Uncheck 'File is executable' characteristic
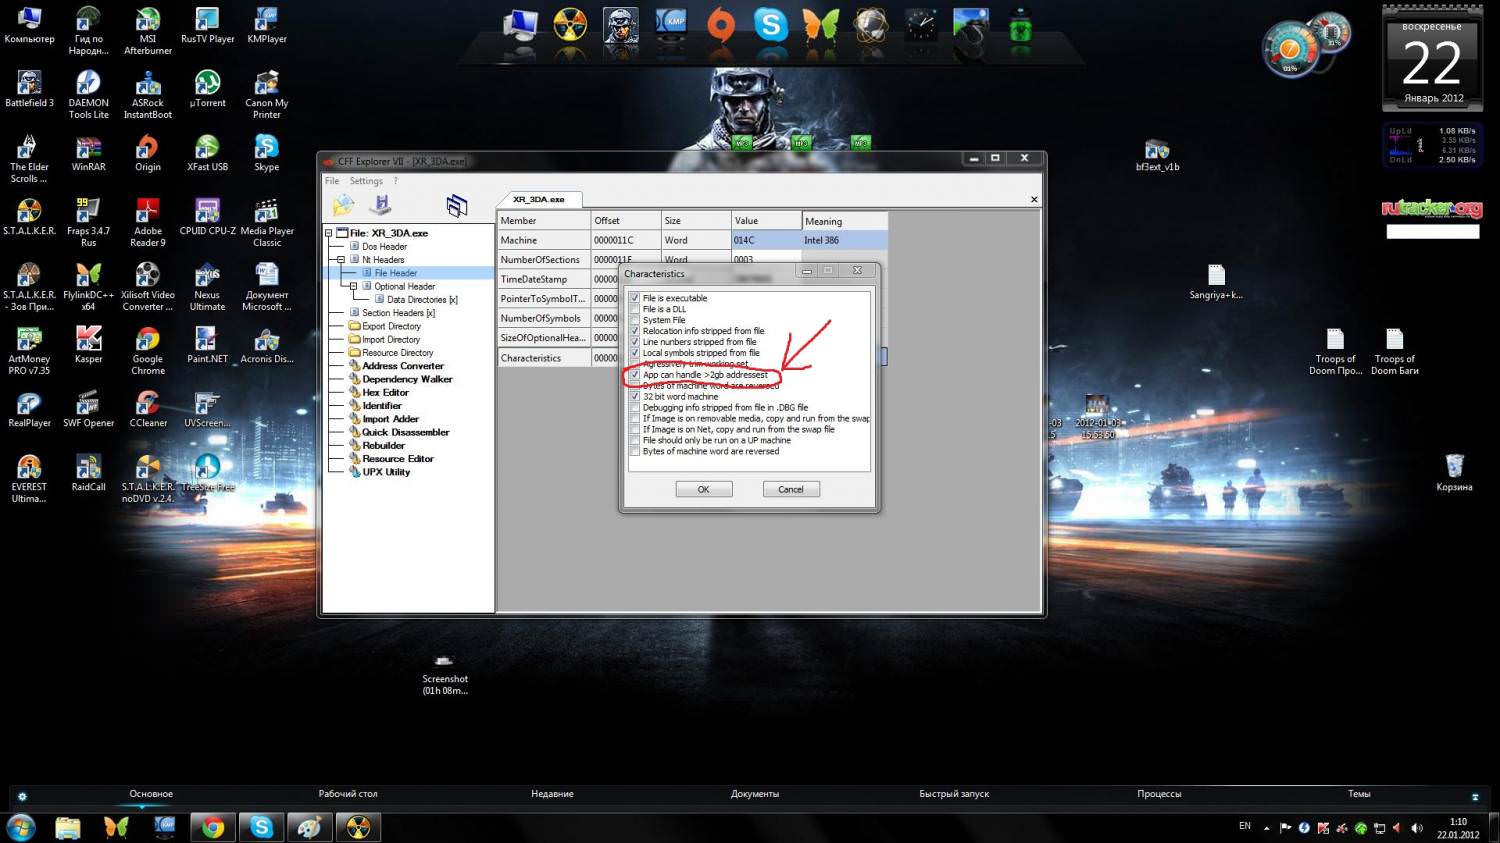The image size is (1500, 843). [635, 298]
